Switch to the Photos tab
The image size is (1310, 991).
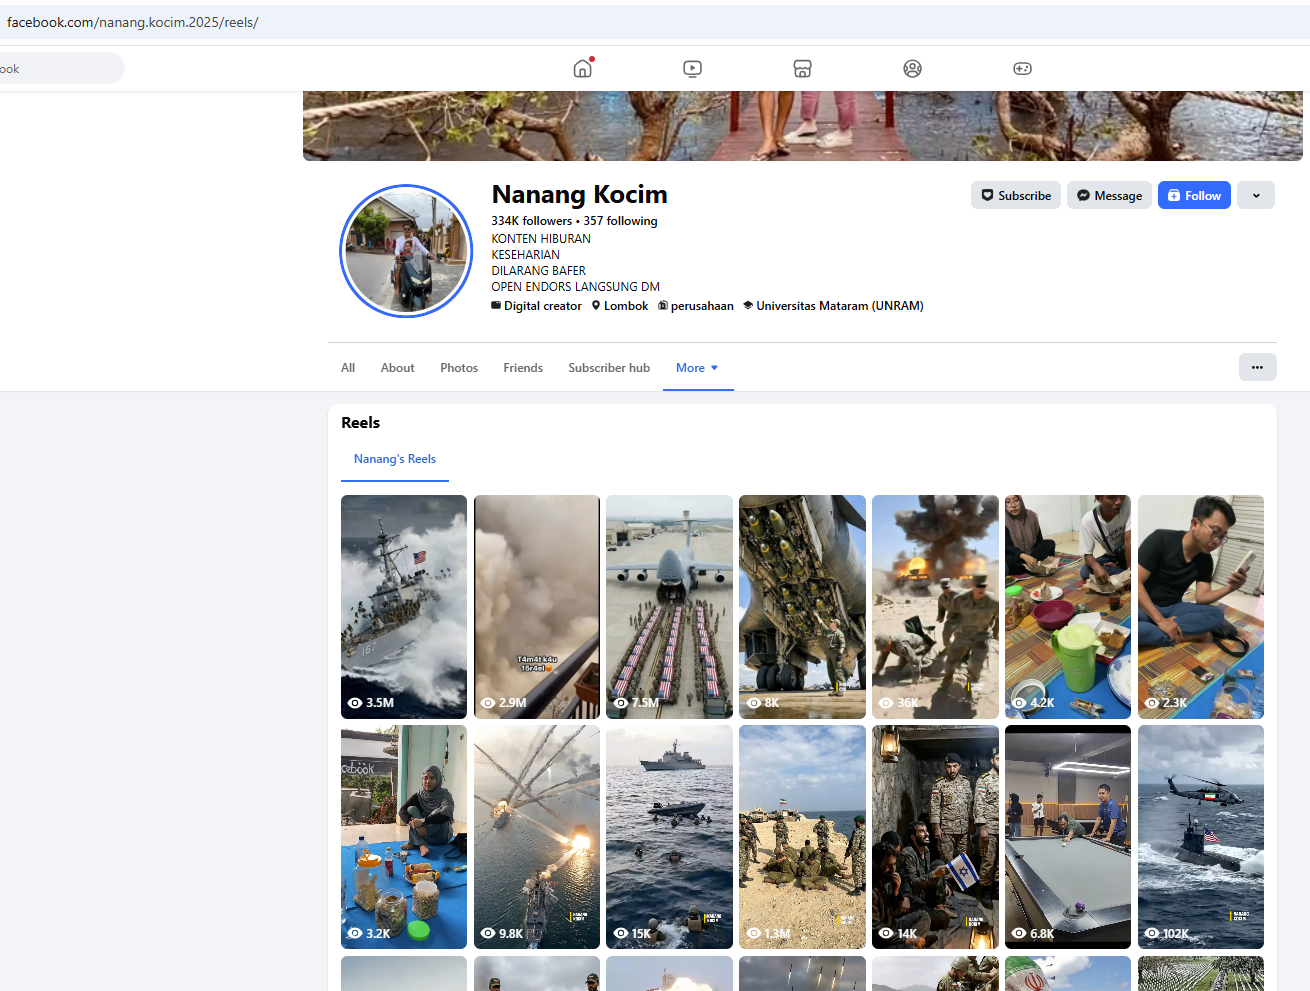click(x=459, y=368)
